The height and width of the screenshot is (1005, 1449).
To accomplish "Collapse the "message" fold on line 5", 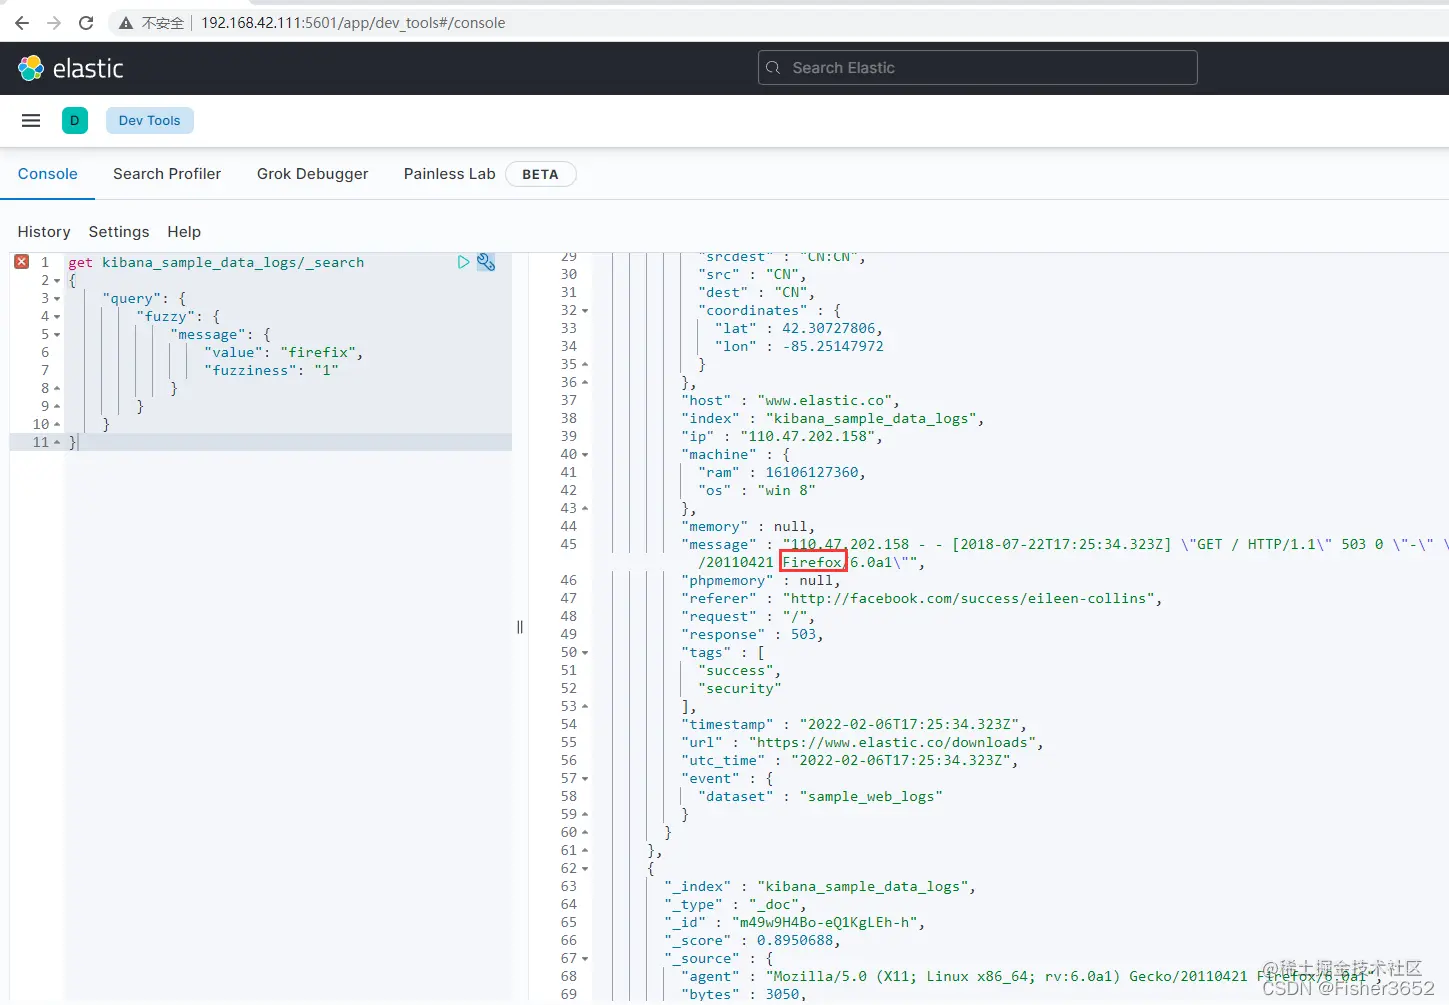I will click(x=57, y=335).
